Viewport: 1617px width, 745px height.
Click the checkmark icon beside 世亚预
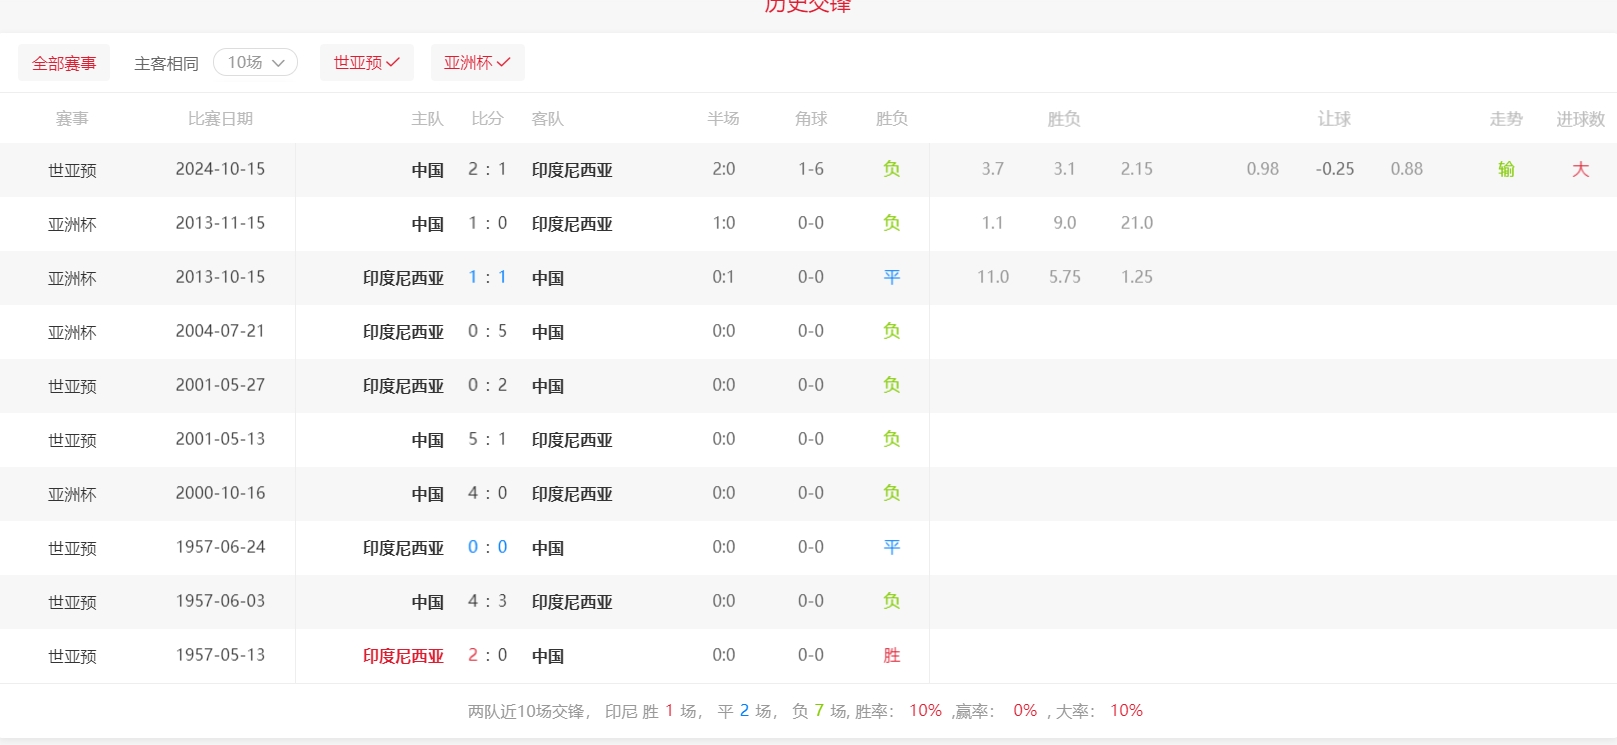tap(393, 63)
